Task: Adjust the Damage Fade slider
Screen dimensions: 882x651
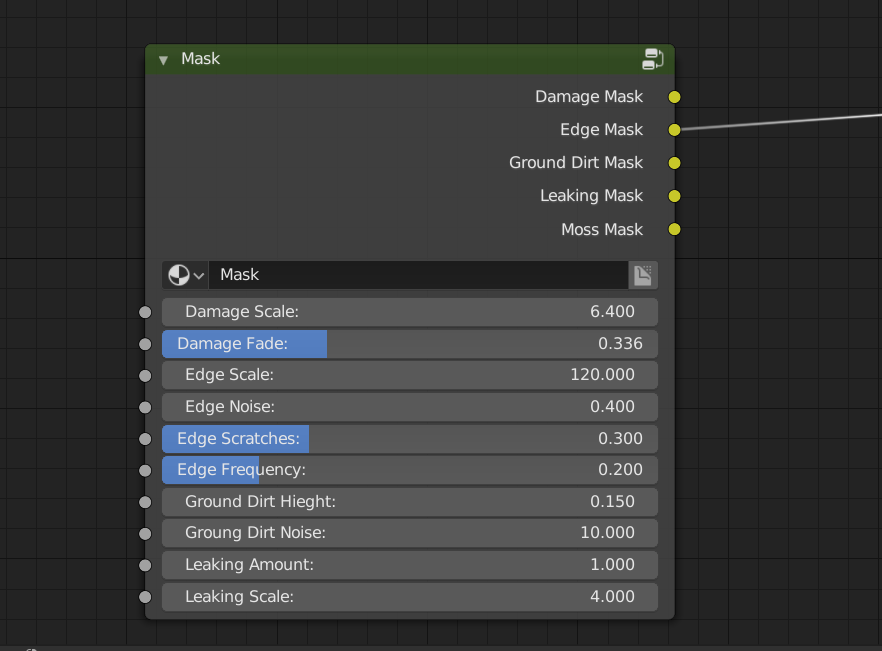Action: coord(410,344)
